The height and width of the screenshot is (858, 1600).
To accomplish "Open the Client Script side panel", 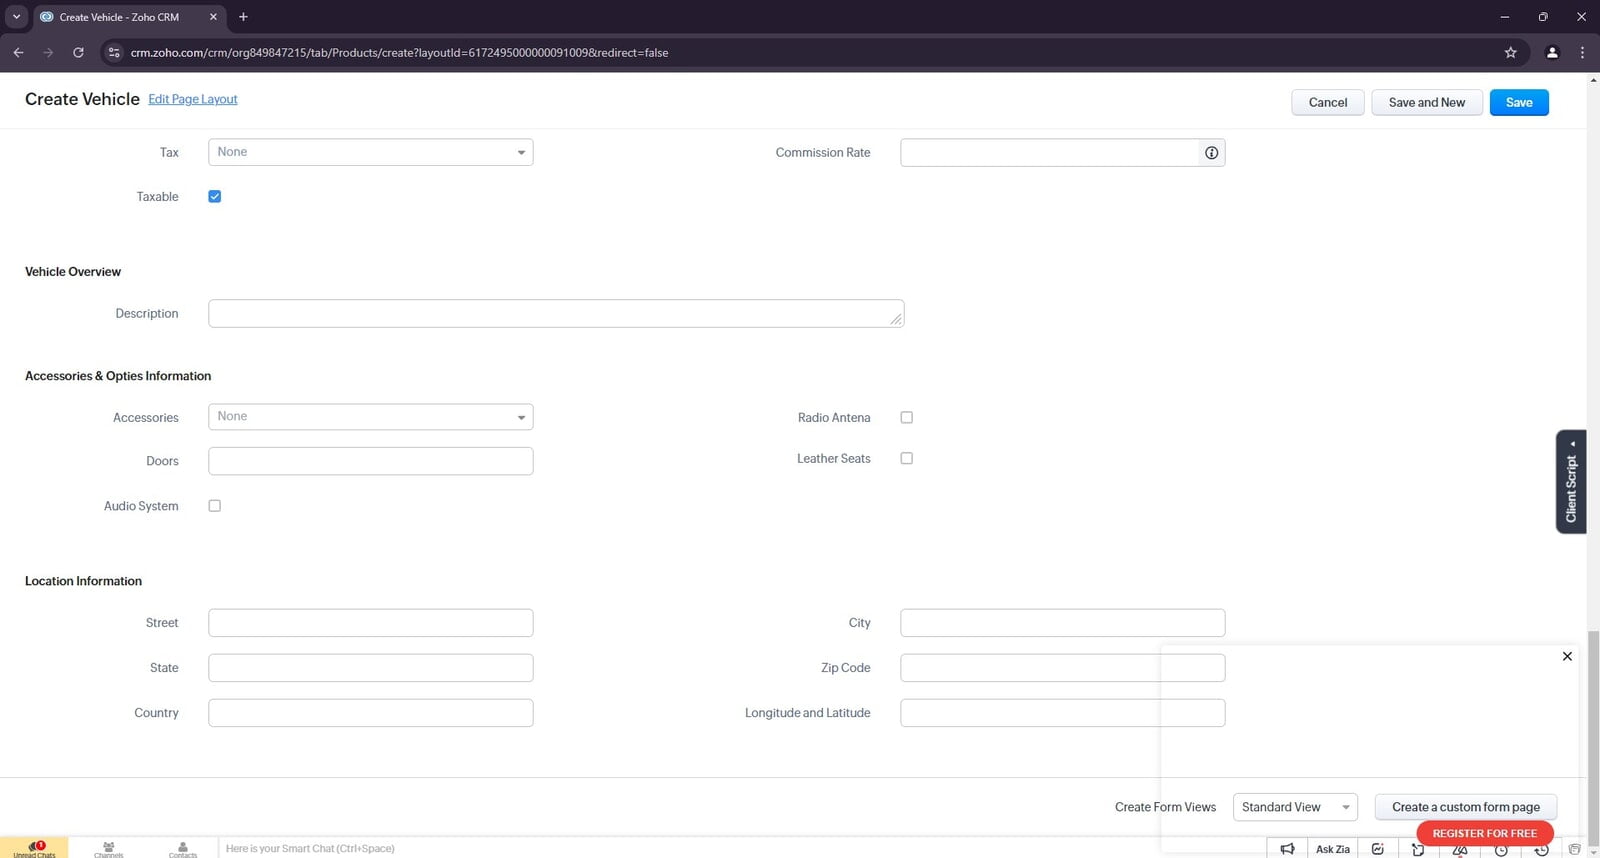I will pyautogui.click(x=1571, y=482).
